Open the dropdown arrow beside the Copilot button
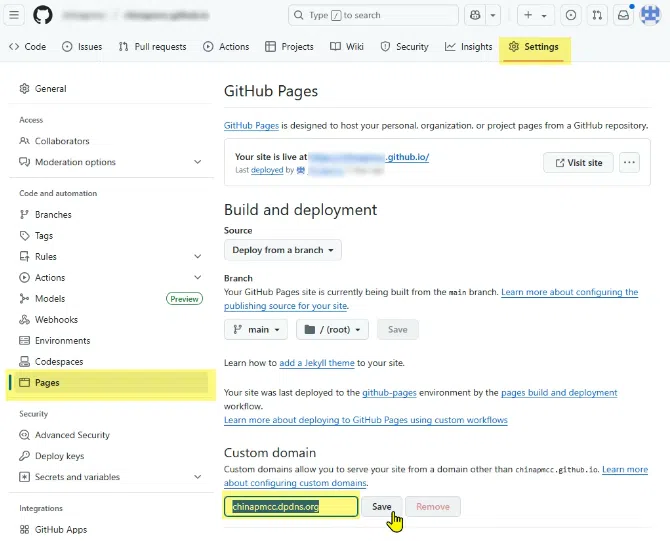This screenshot has width=670, height=541. point(493,15)
